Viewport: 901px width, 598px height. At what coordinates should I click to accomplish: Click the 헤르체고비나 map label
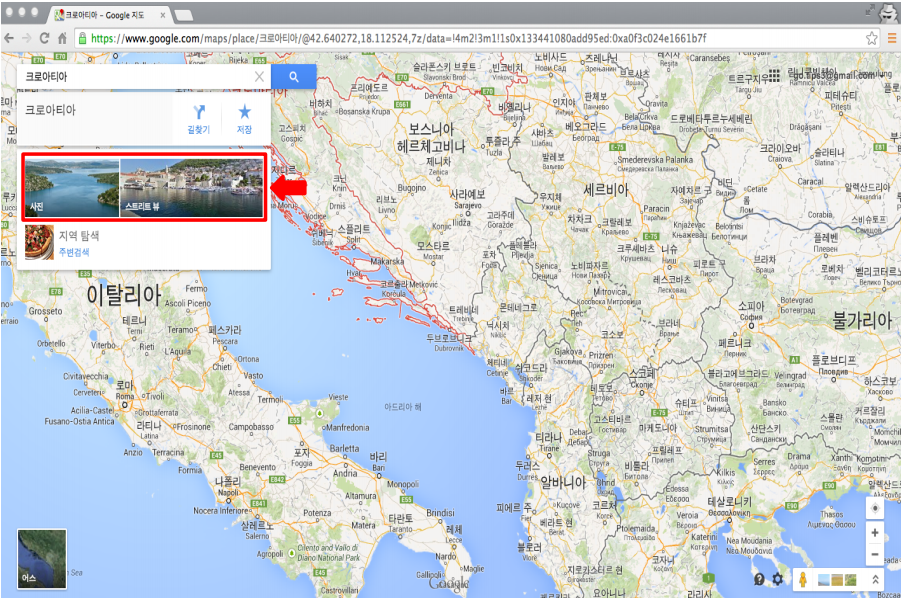(431, 146)
